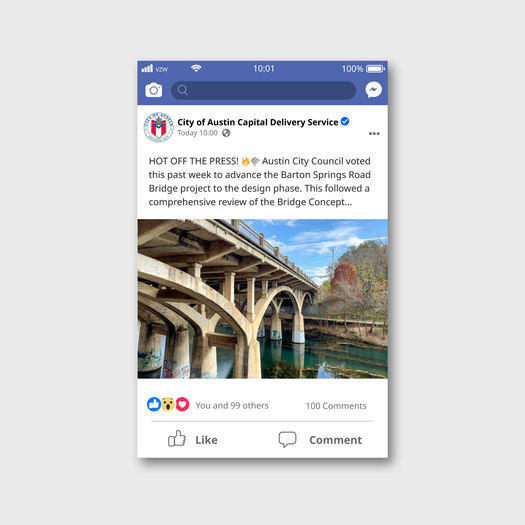Open the bridge photo thumbnail
The width and height of the screenshot is (525, 525).
tap(263, 299)
